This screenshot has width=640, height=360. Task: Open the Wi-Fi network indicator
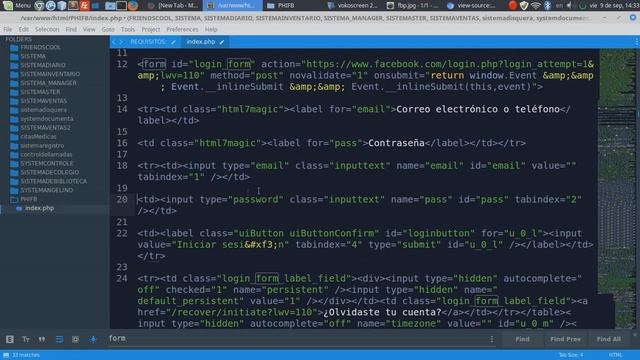(536, 5)
